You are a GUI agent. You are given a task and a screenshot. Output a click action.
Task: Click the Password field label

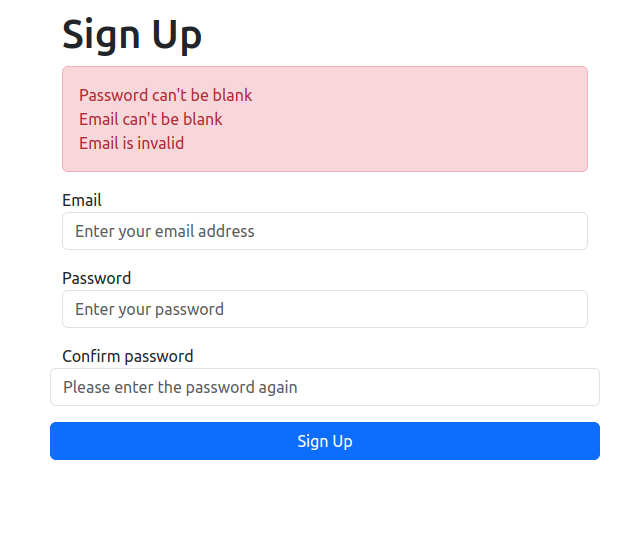coord(96,278)
